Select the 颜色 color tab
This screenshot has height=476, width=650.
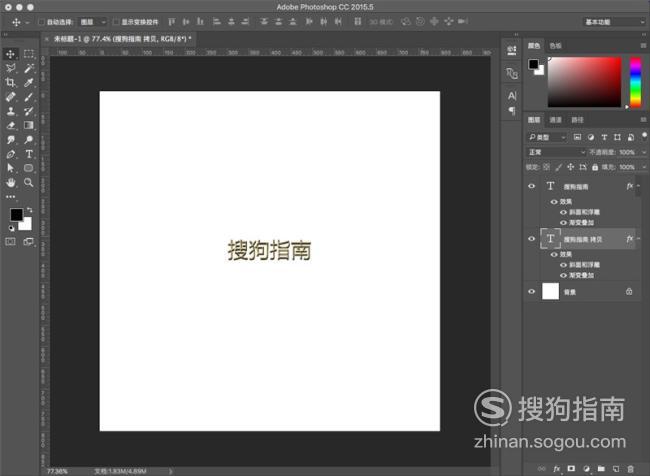click(534, 46)
